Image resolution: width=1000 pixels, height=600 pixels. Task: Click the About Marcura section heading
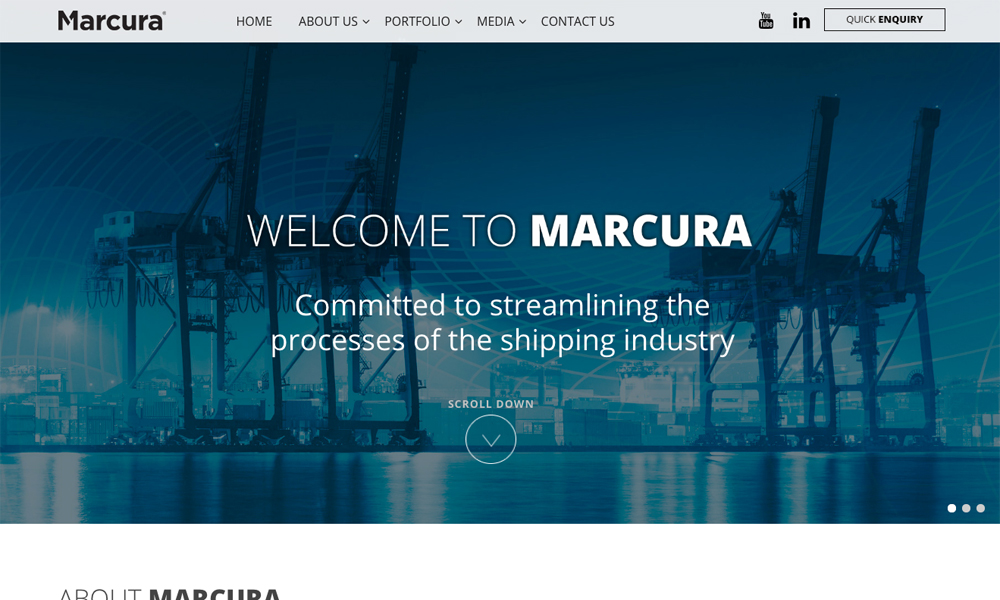tap(170, 594)
